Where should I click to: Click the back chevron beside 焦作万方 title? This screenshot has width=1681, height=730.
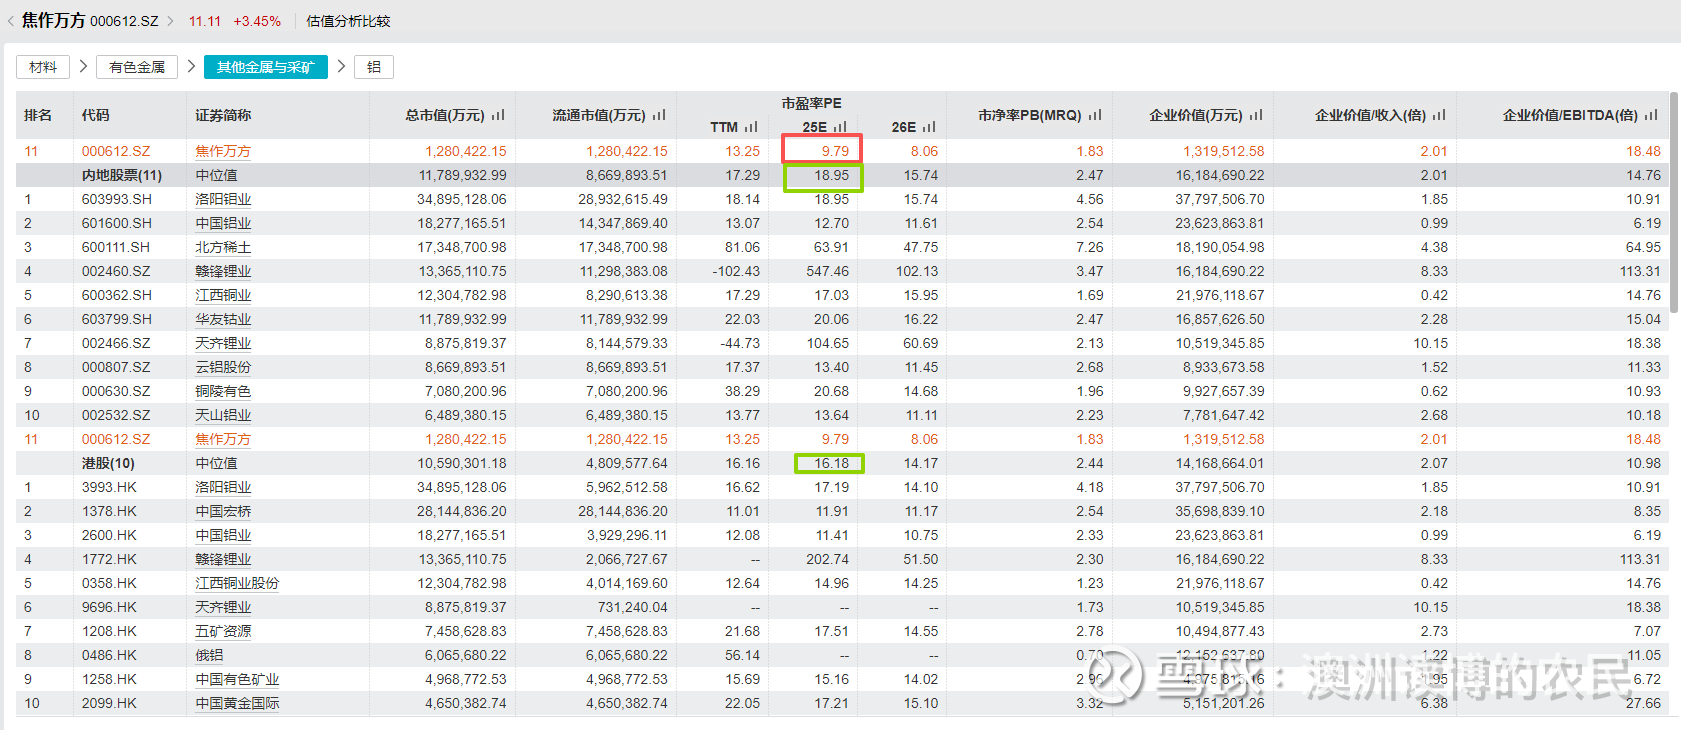click(11, 21)
